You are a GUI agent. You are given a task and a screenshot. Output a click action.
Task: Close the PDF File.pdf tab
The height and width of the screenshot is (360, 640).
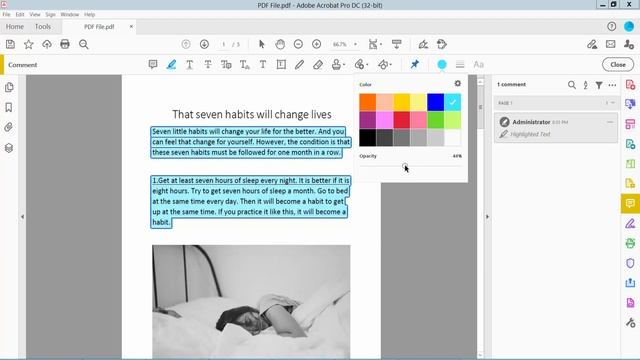point(131,27)
